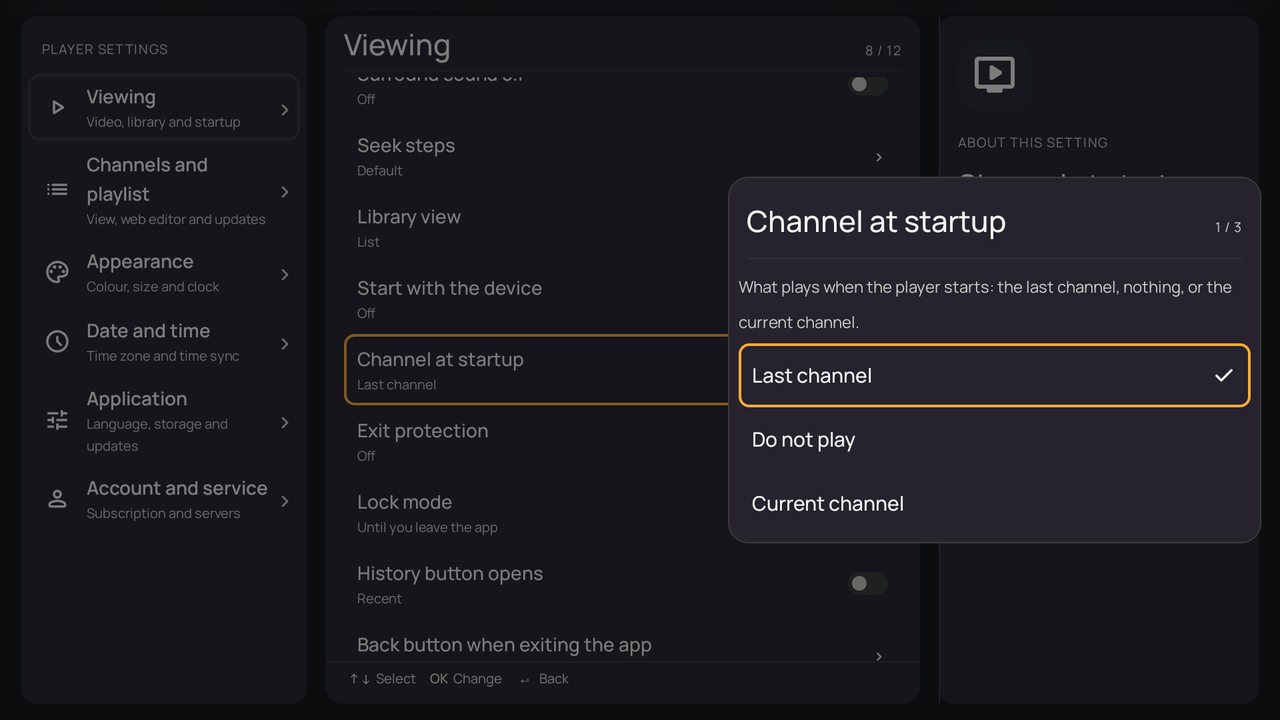Choose the Last channel option

tap(994, 376)
